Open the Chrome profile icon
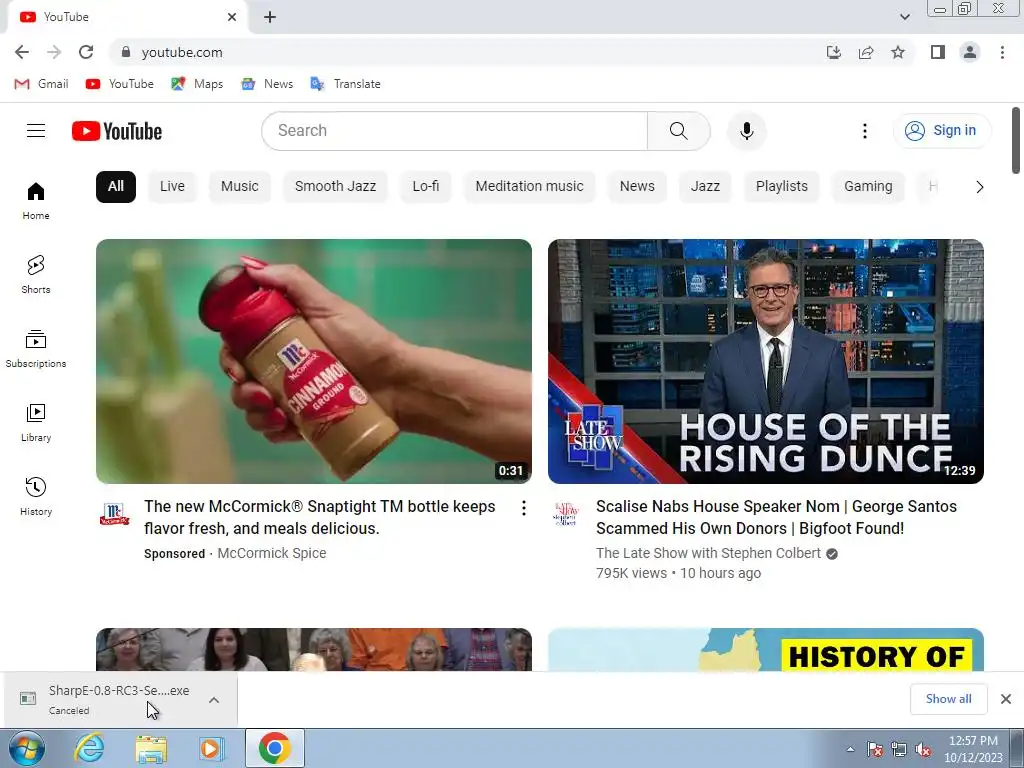Viewport: 1024px width, 768px height. point(970,52)
